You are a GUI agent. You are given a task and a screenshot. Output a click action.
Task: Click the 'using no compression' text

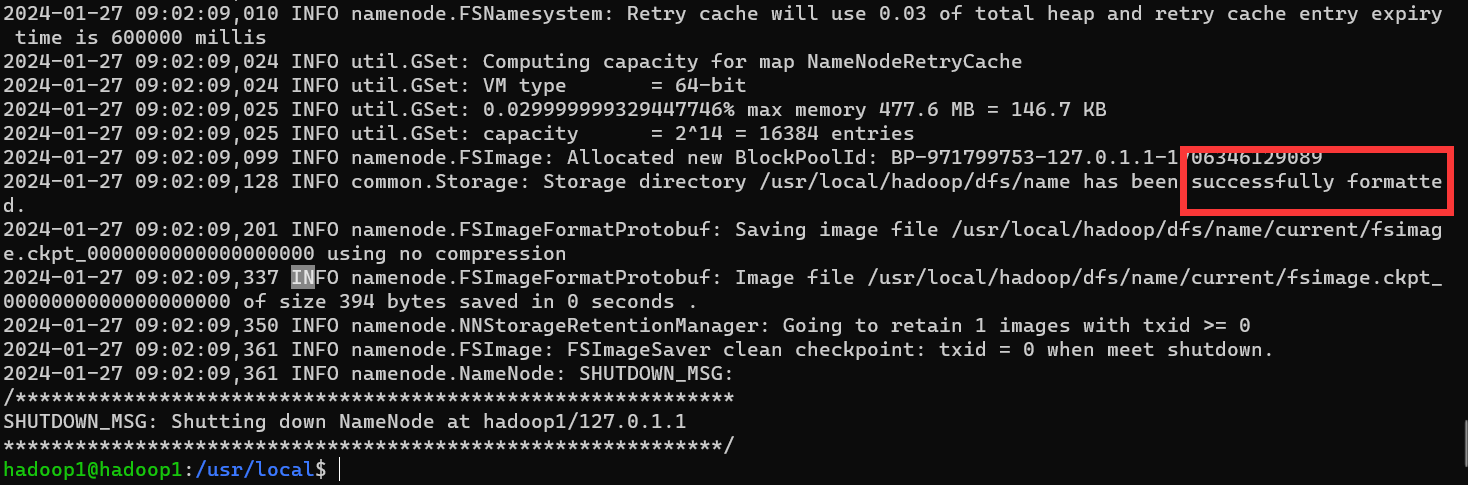click(x=446, y=253)
